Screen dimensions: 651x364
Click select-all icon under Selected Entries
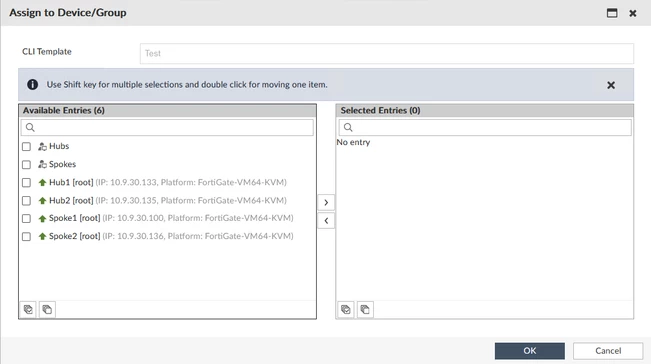pos(346,310)
